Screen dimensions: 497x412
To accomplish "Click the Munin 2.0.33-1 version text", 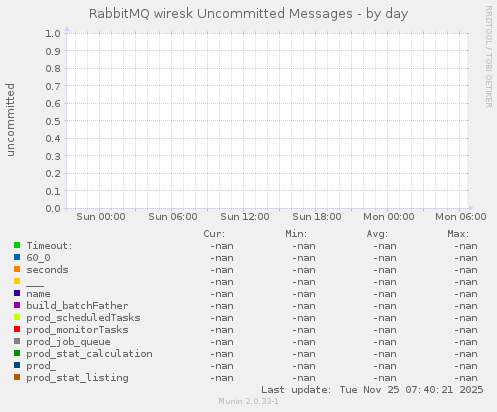I will [249, 401].
